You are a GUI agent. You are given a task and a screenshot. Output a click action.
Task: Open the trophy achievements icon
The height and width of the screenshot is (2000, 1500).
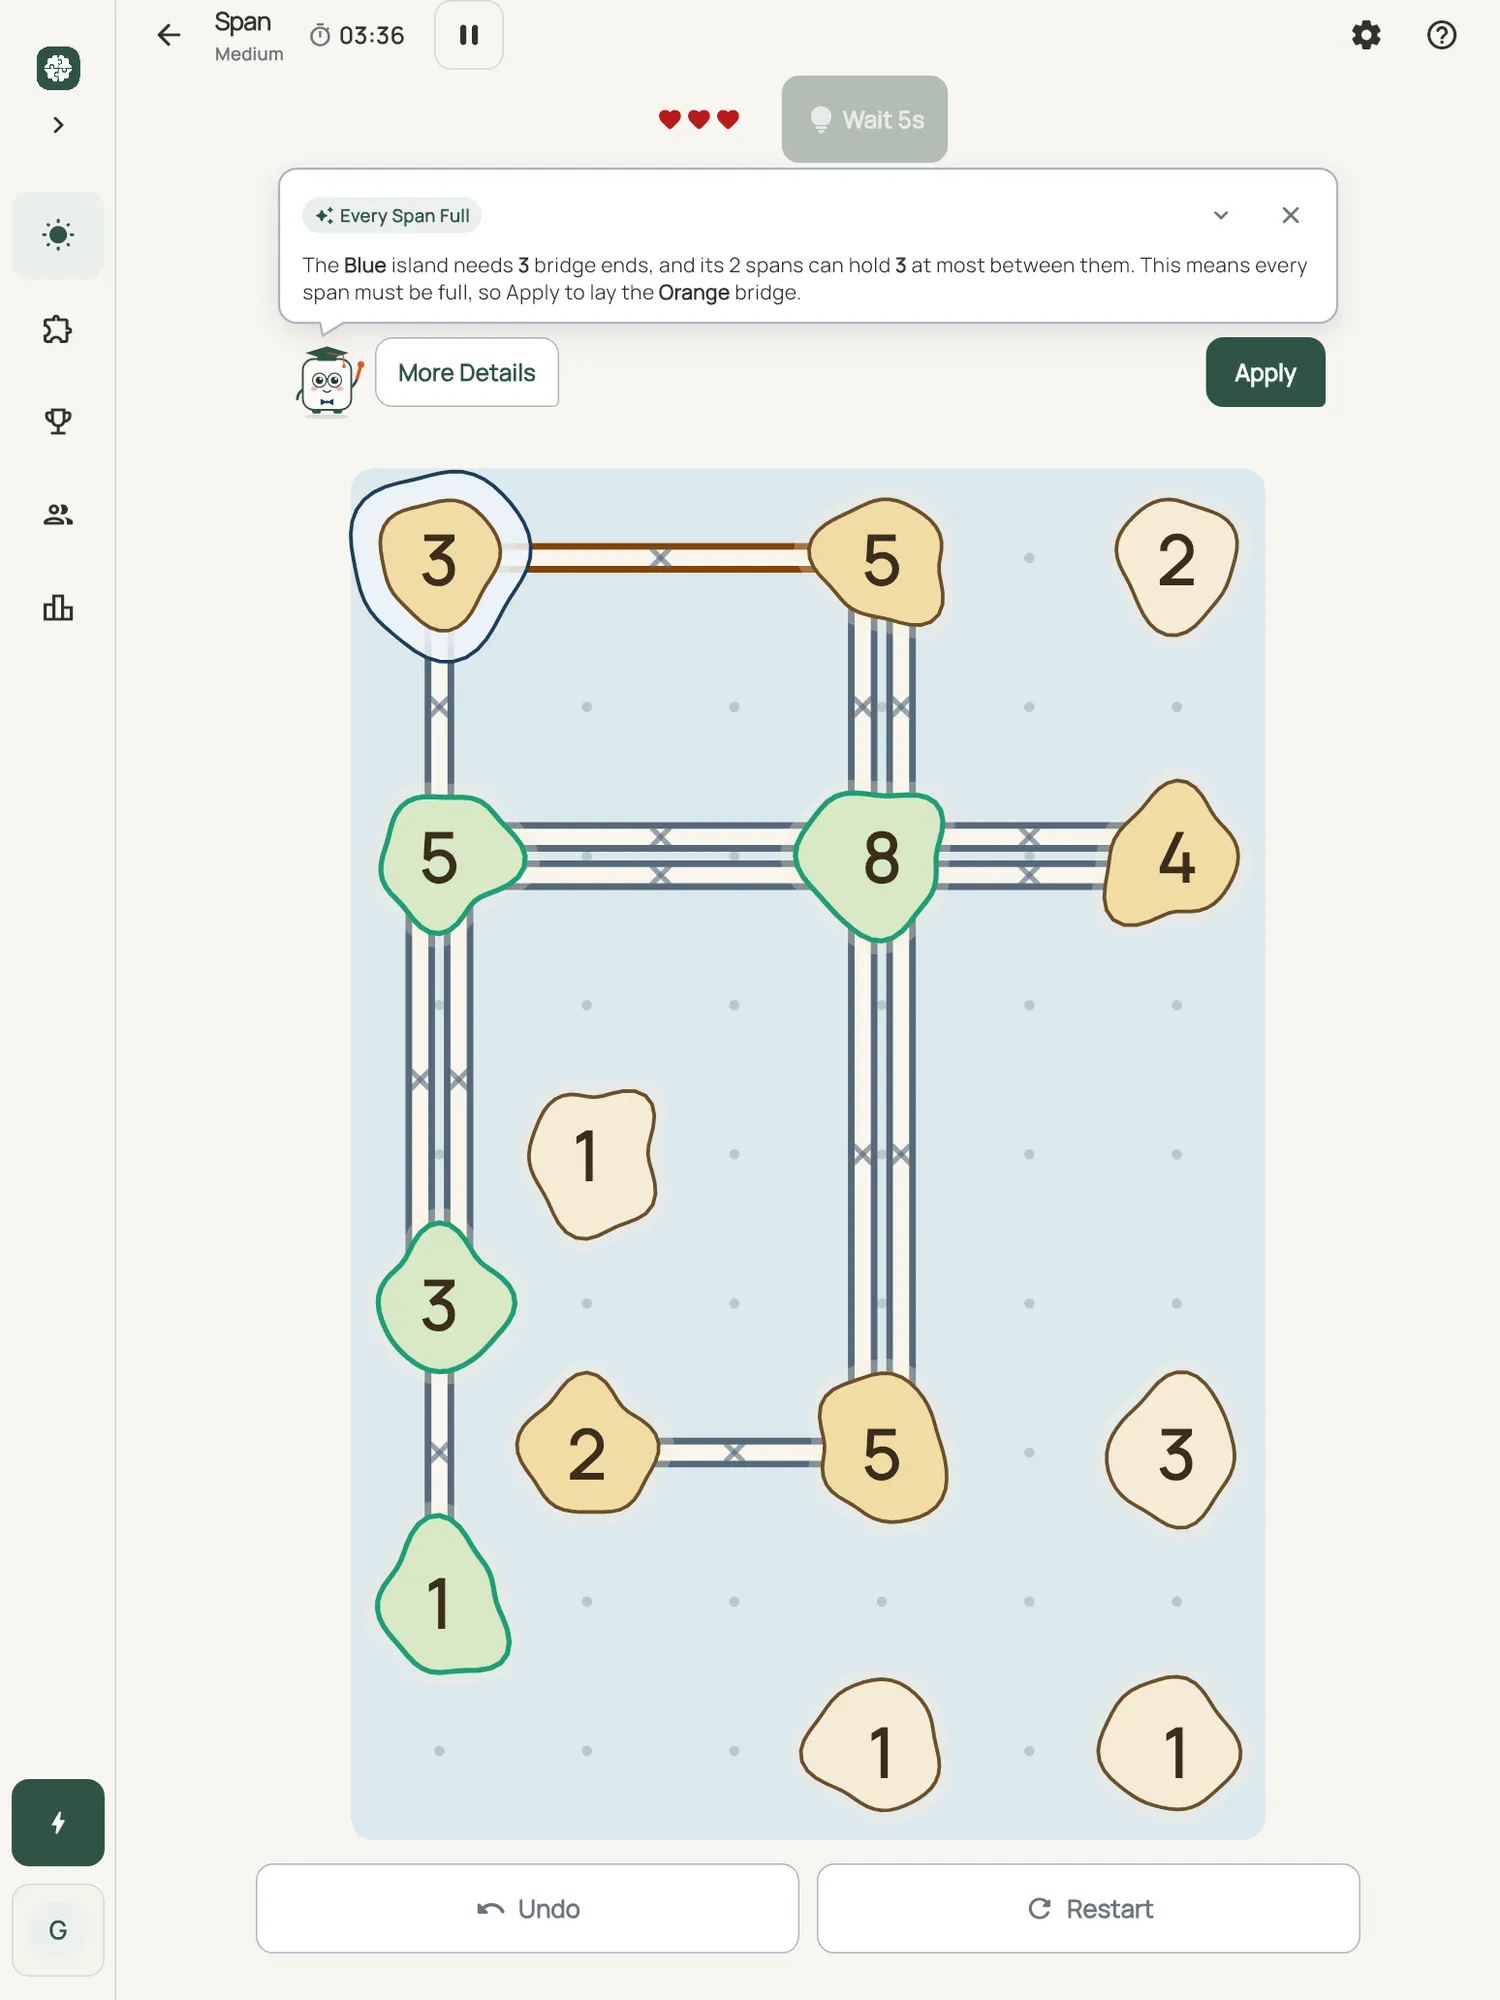tap(58, 421)
